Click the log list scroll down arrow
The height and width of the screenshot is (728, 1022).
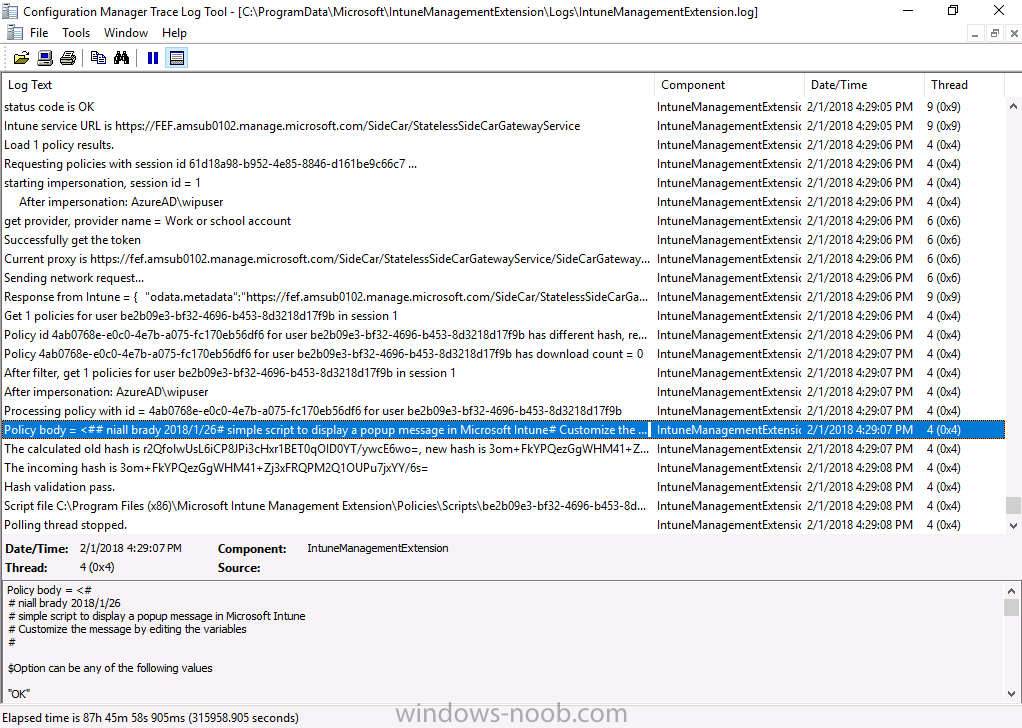click(x=1013, y=525)
